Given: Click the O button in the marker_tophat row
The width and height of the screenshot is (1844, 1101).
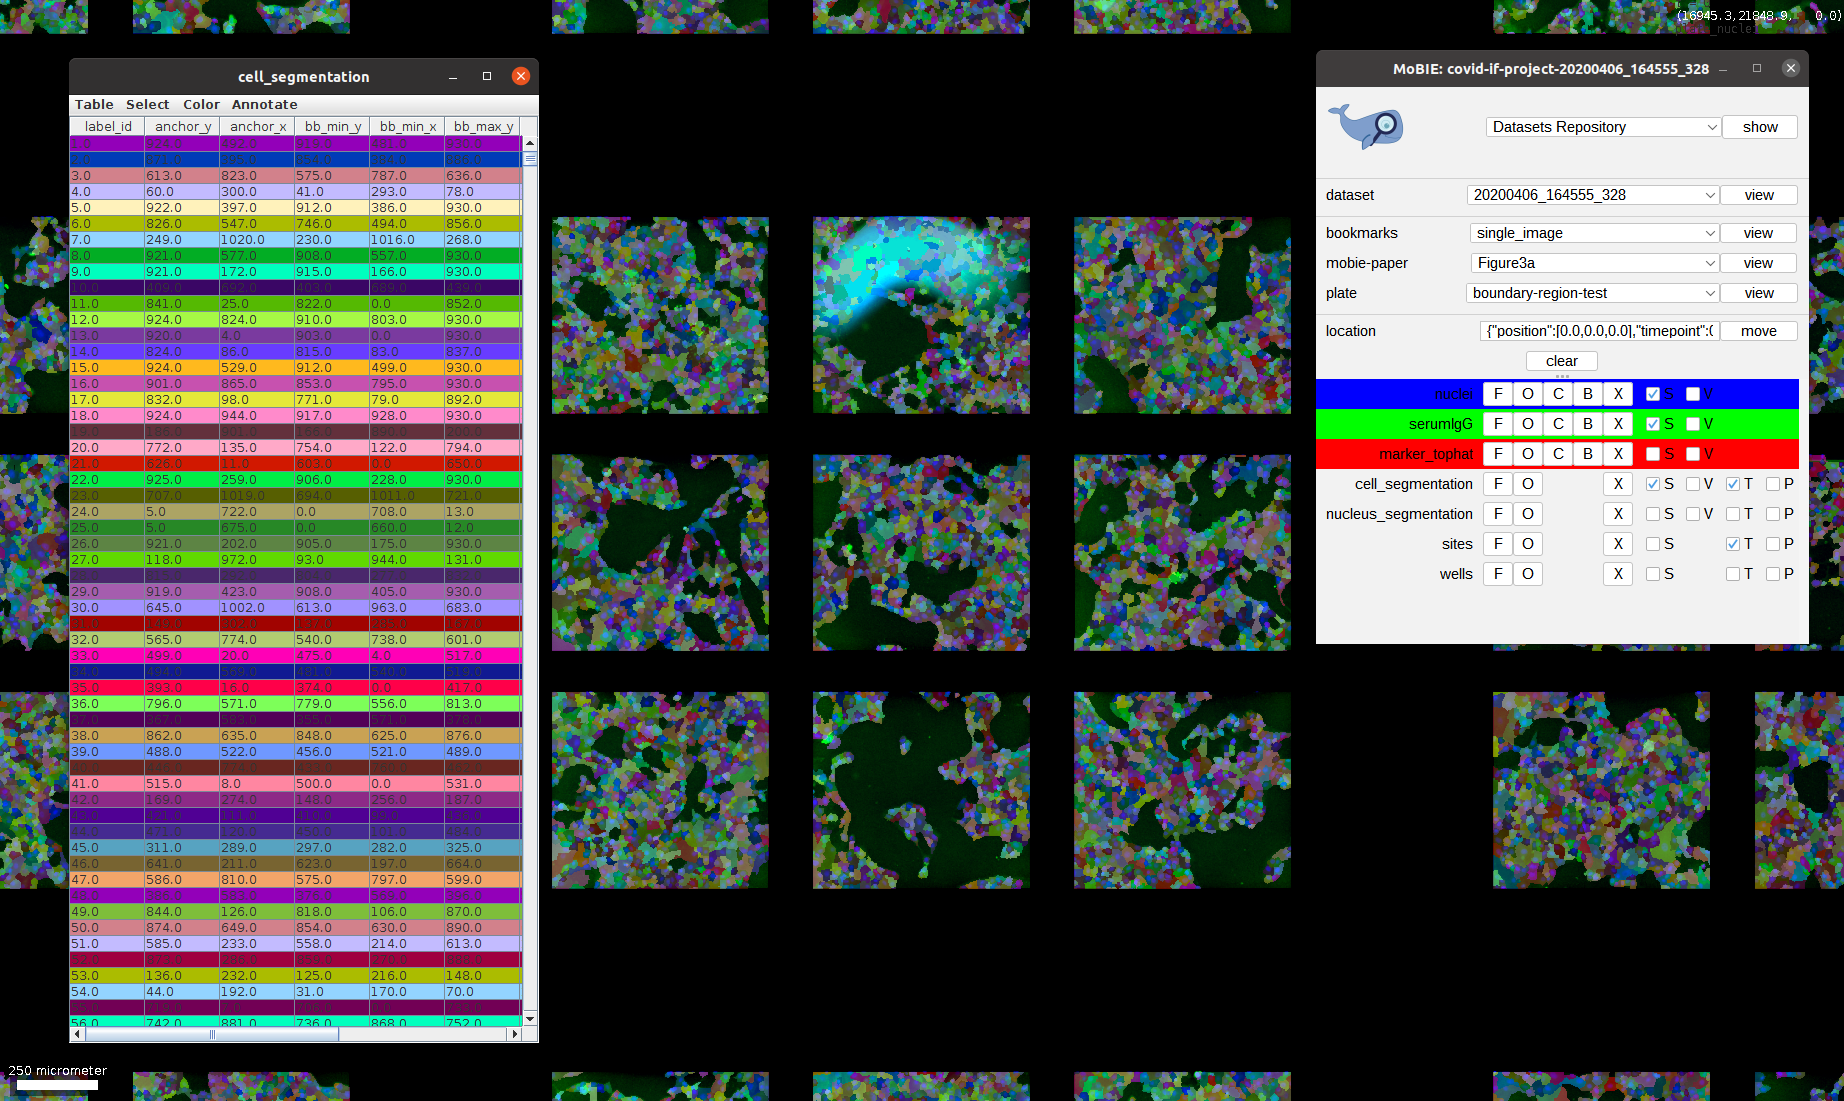Looking at the screenshot, I should click(1527, 454).
